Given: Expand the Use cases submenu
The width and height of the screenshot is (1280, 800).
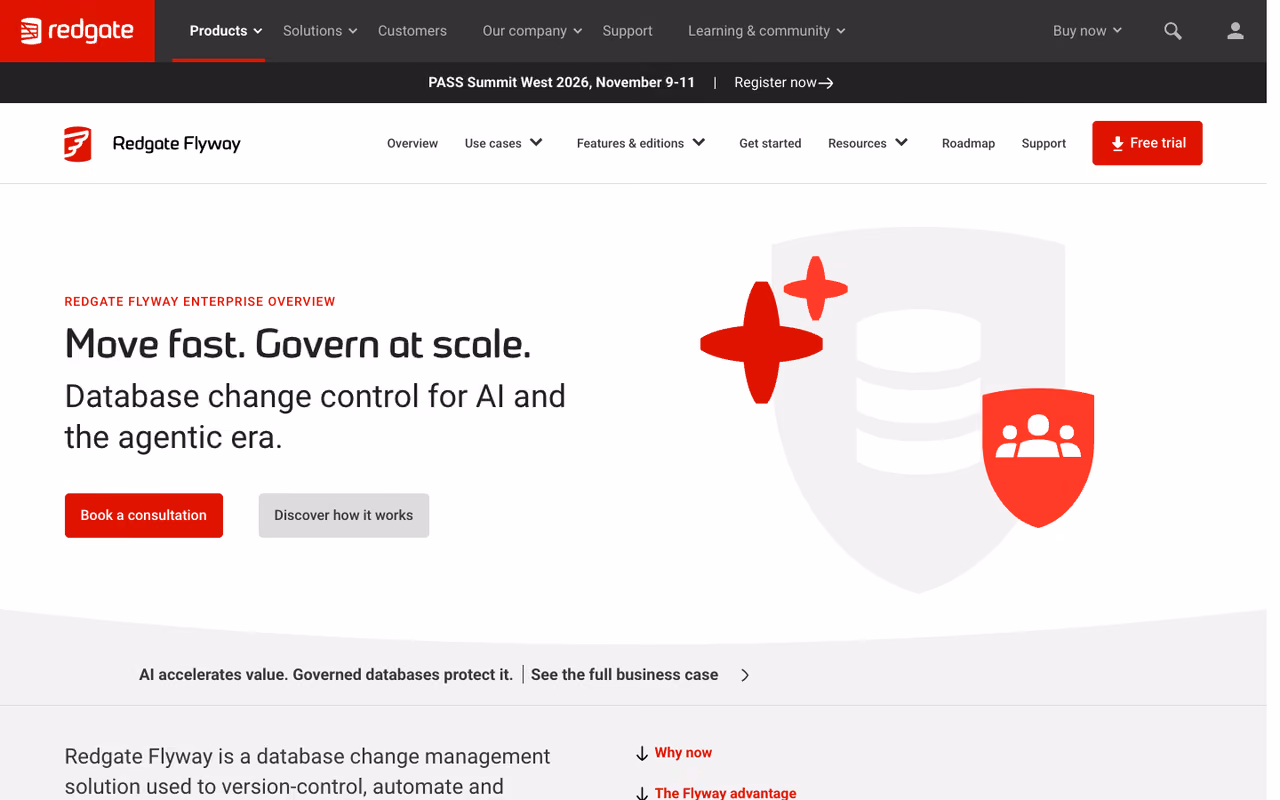Looking at the screenshot, I should point(504,143).
